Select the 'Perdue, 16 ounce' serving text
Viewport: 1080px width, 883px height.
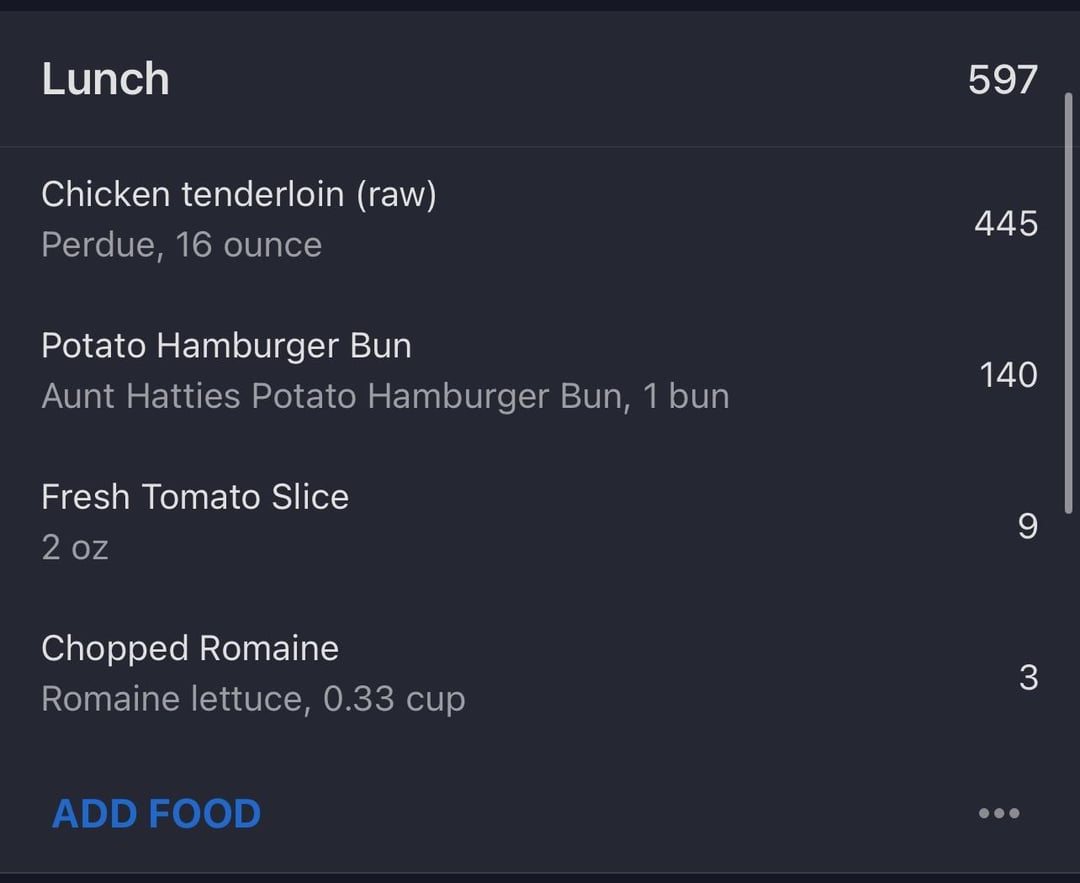tap(182, 245)
